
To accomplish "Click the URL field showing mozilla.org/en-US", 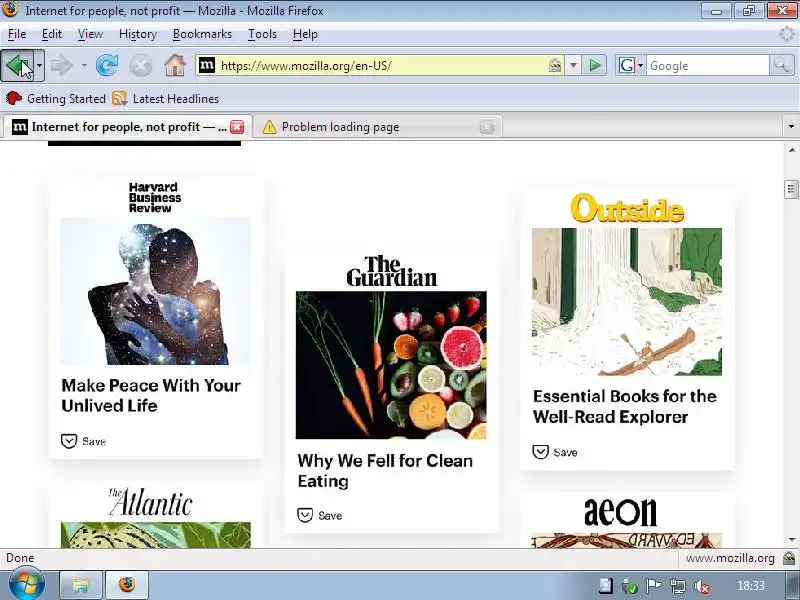I will coord(380,65).
